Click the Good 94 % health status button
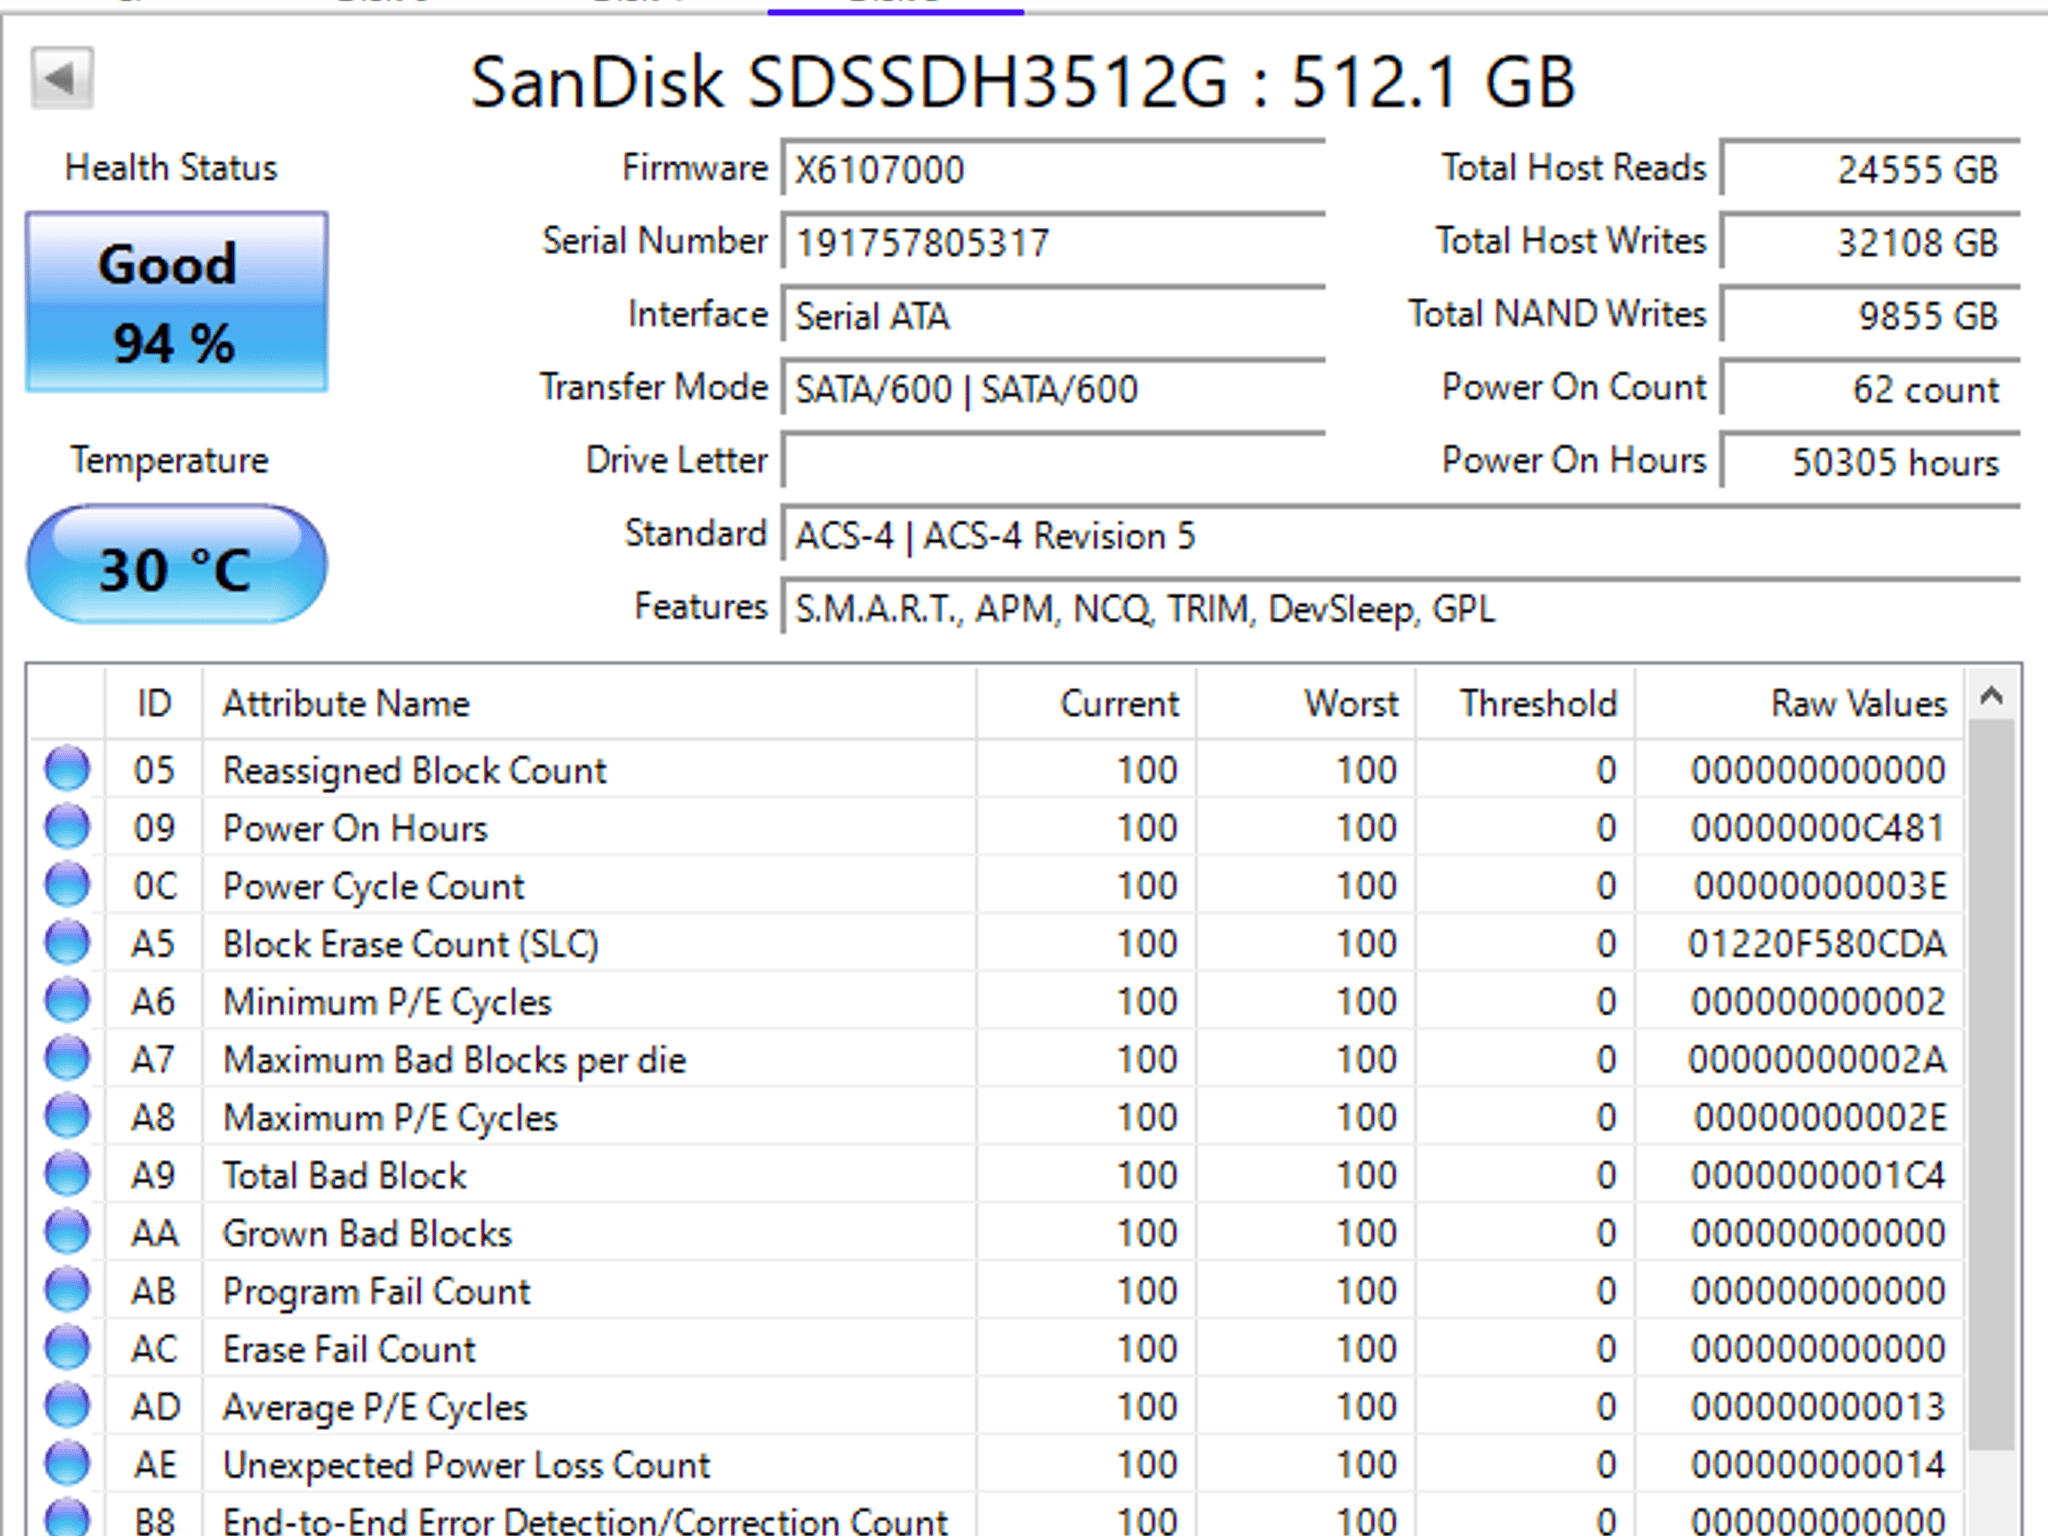This screenshot has height=1536, width=2048. pos(177,302)
